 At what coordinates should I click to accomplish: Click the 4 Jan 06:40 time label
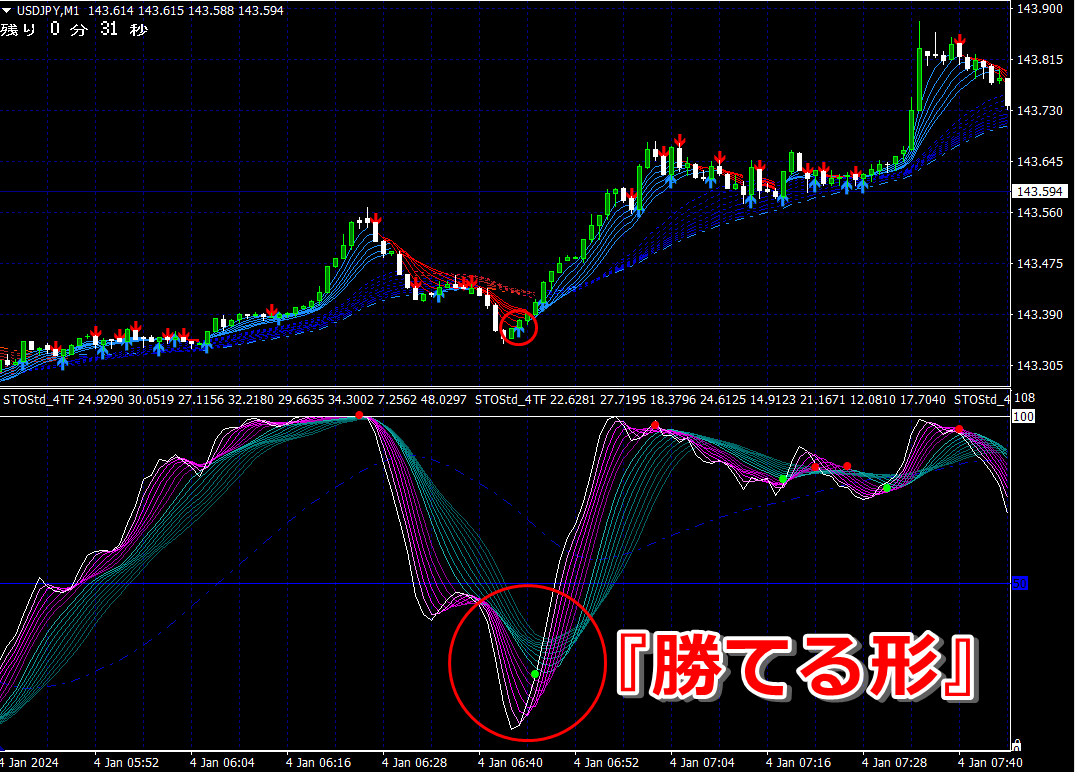(x=511, y=762)
